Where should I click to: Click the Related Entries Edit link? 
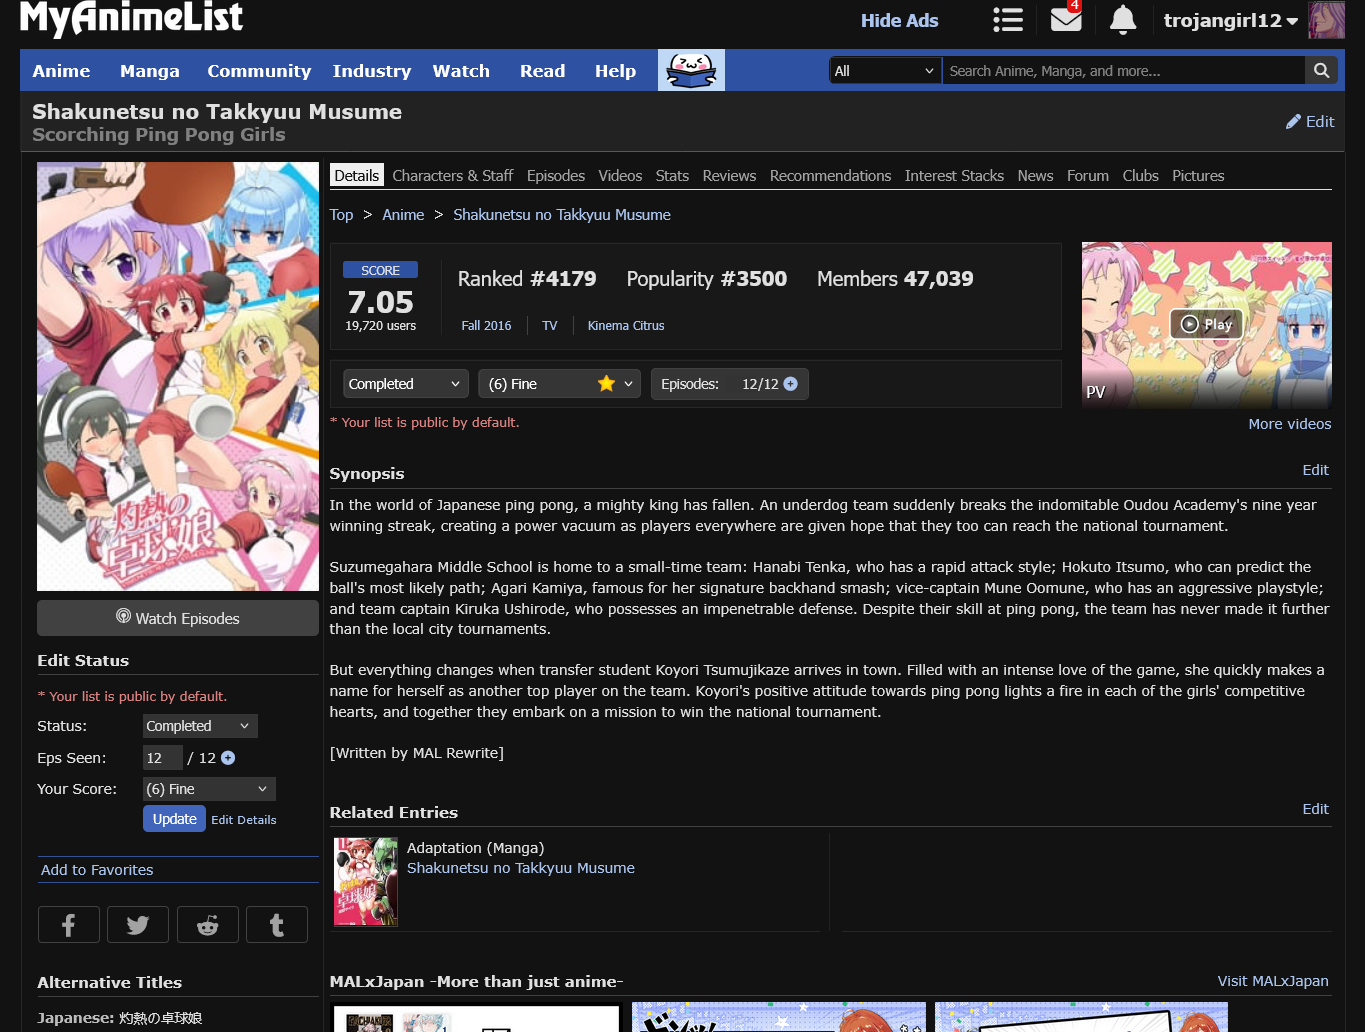[1316, 809]
